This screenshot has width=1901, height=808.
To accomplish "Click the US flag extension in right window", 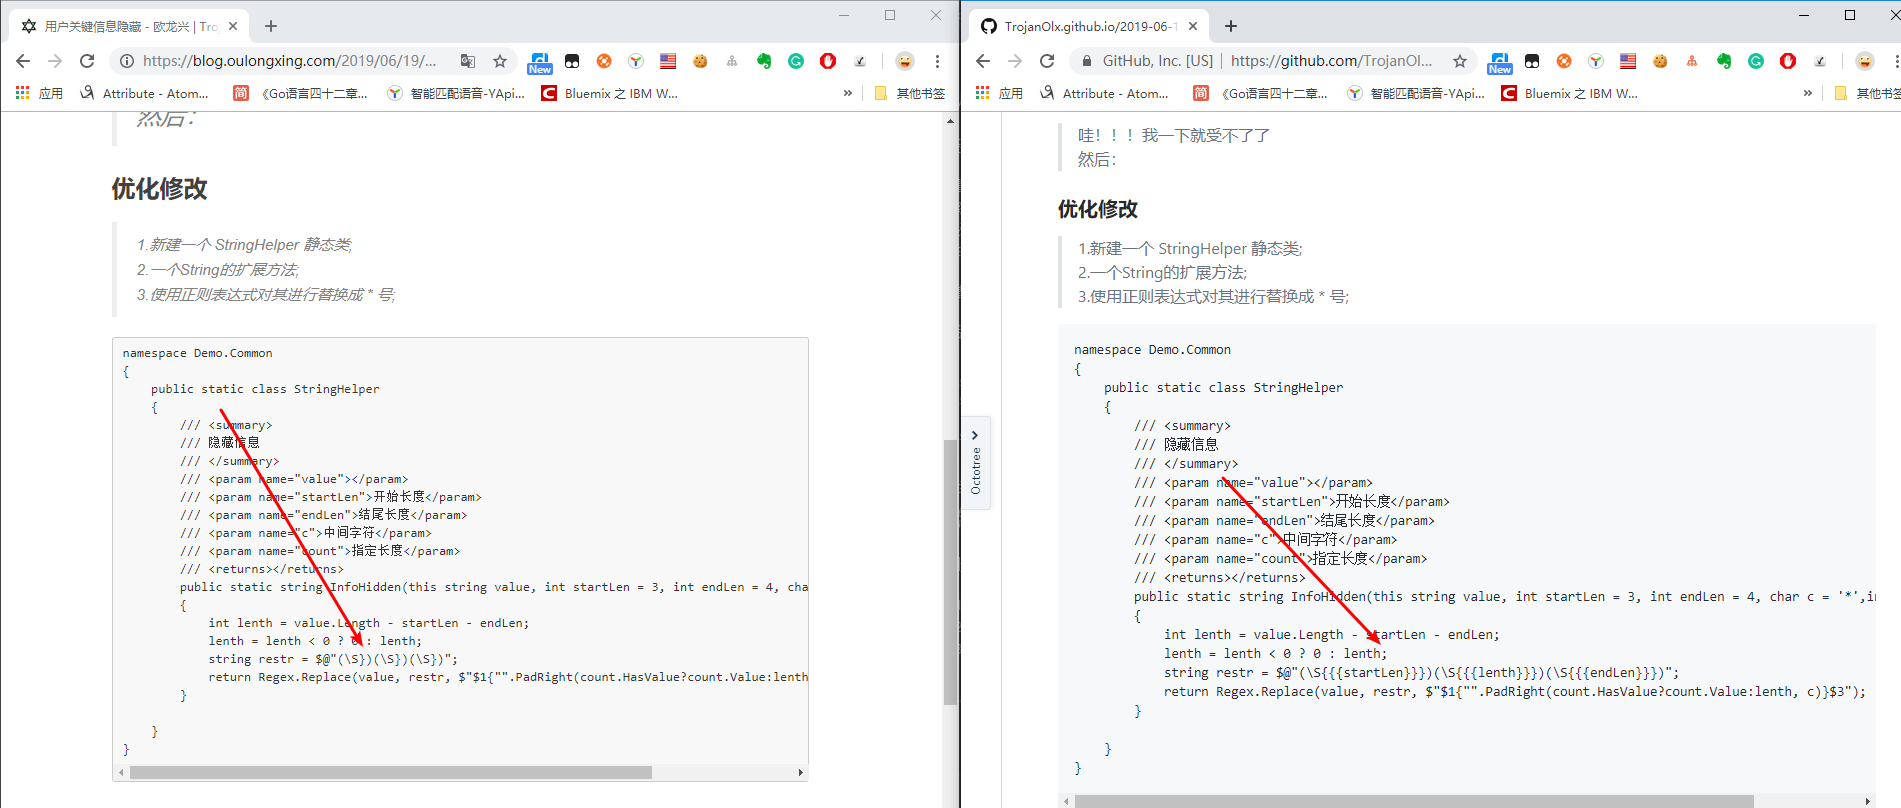I will click(x=1628, y=61).
